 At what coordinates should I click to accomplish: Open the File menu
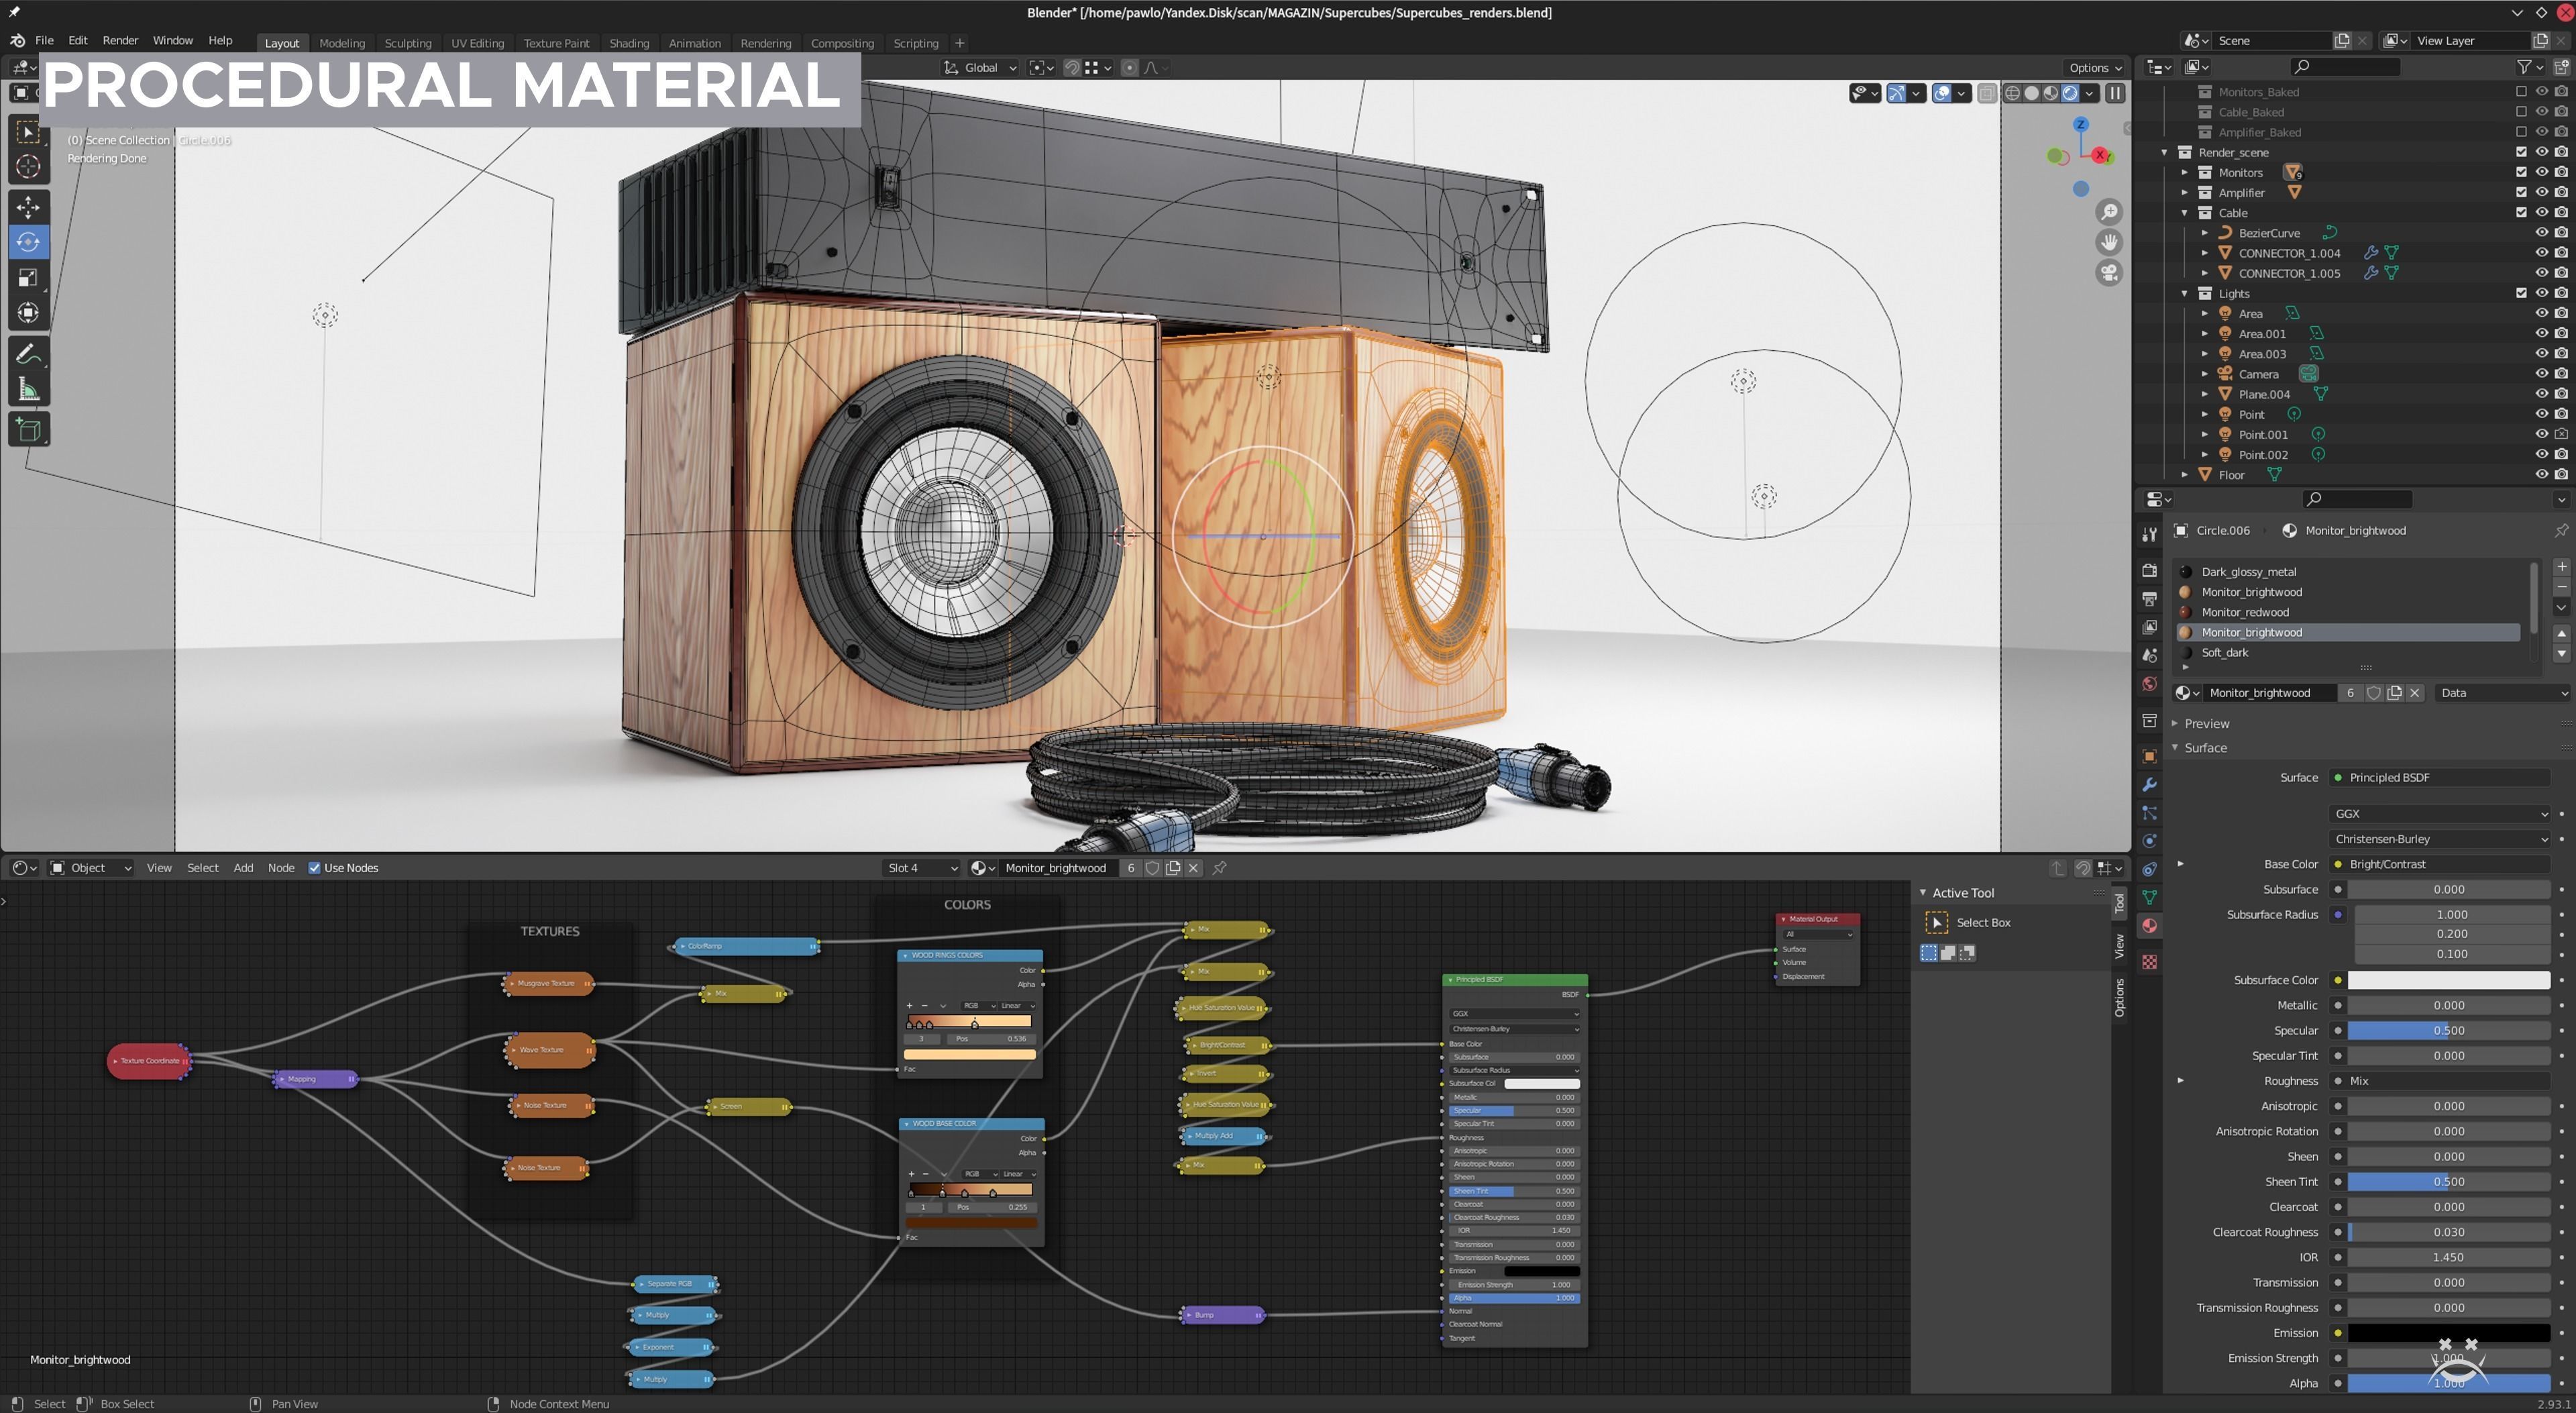44,40
